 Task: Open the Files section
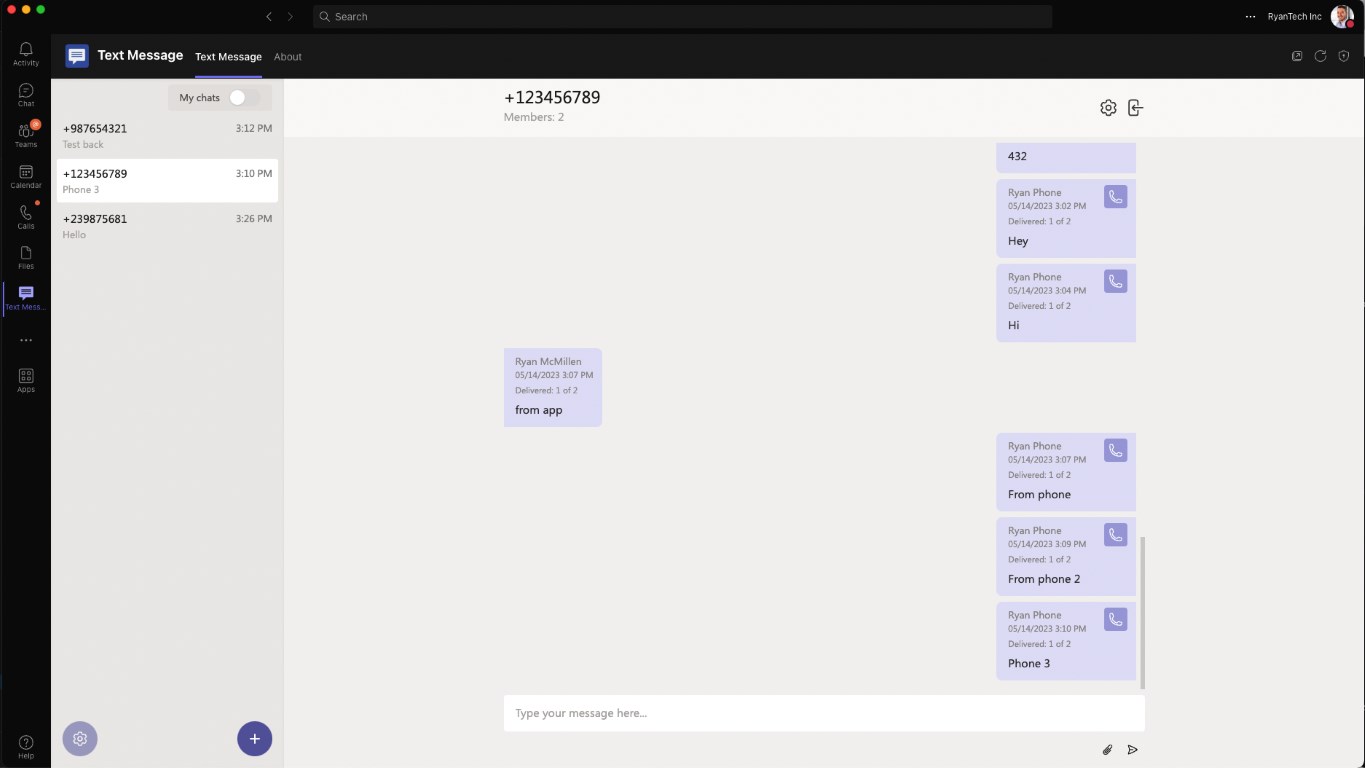tap(26, 258)
